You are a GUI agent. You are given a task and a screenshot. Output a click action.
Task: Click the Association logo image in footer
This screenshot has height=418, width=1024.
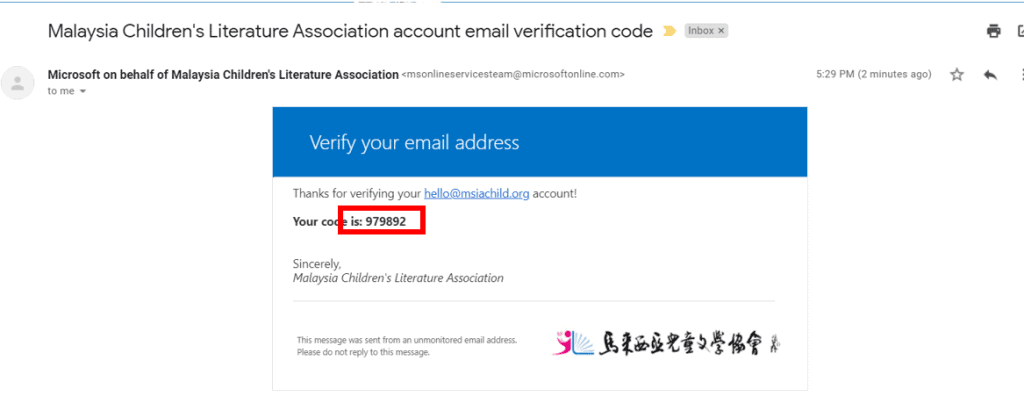pos(666,345)
